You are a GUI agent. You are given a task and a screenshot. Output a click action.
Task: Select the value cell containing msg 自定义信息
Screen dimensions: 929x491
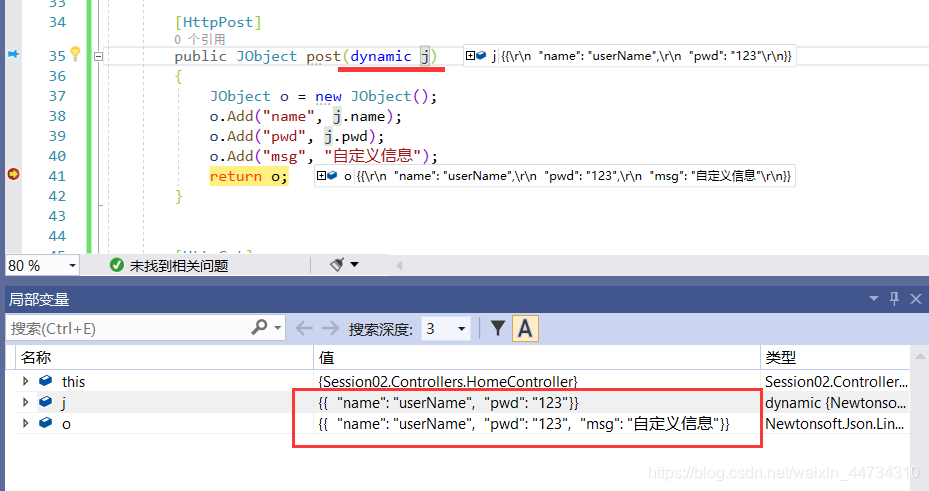[537, 423]
